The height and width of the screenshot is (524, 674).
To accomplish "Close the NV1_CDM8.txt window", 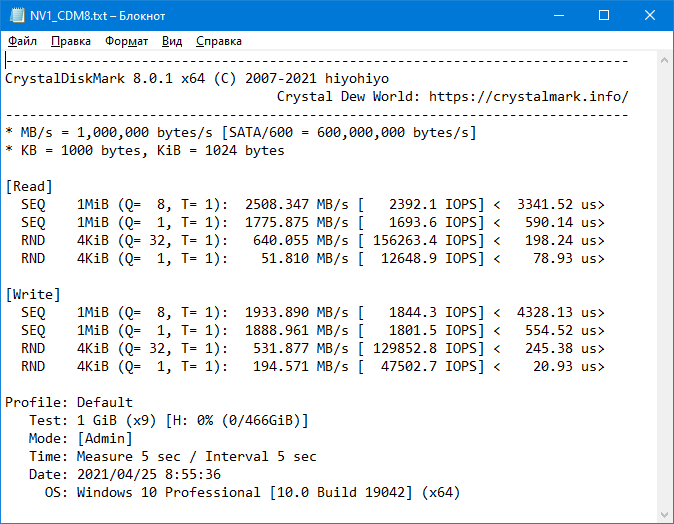I will point(649,15).
